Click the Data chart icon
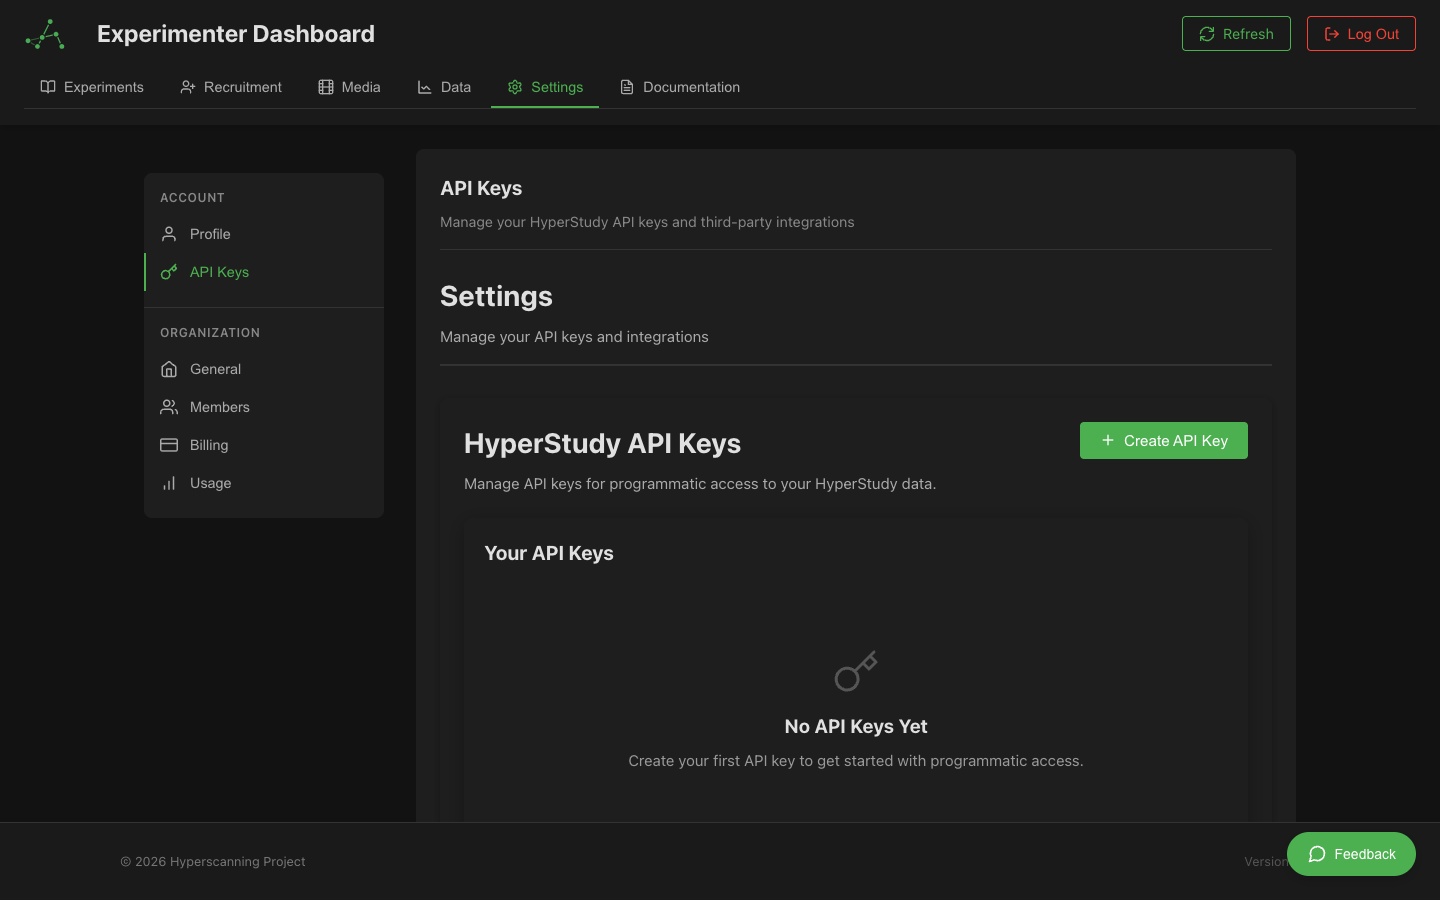This screenshot has height=900, width=1440. (x=422, y=87)
